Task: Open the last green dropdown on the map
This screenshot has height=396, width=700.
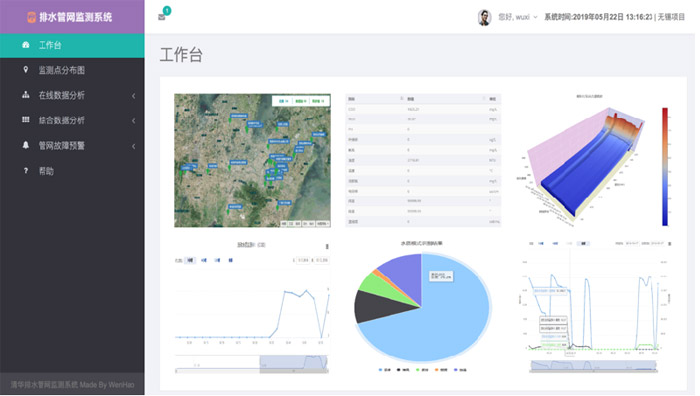Action: point(318,101)
